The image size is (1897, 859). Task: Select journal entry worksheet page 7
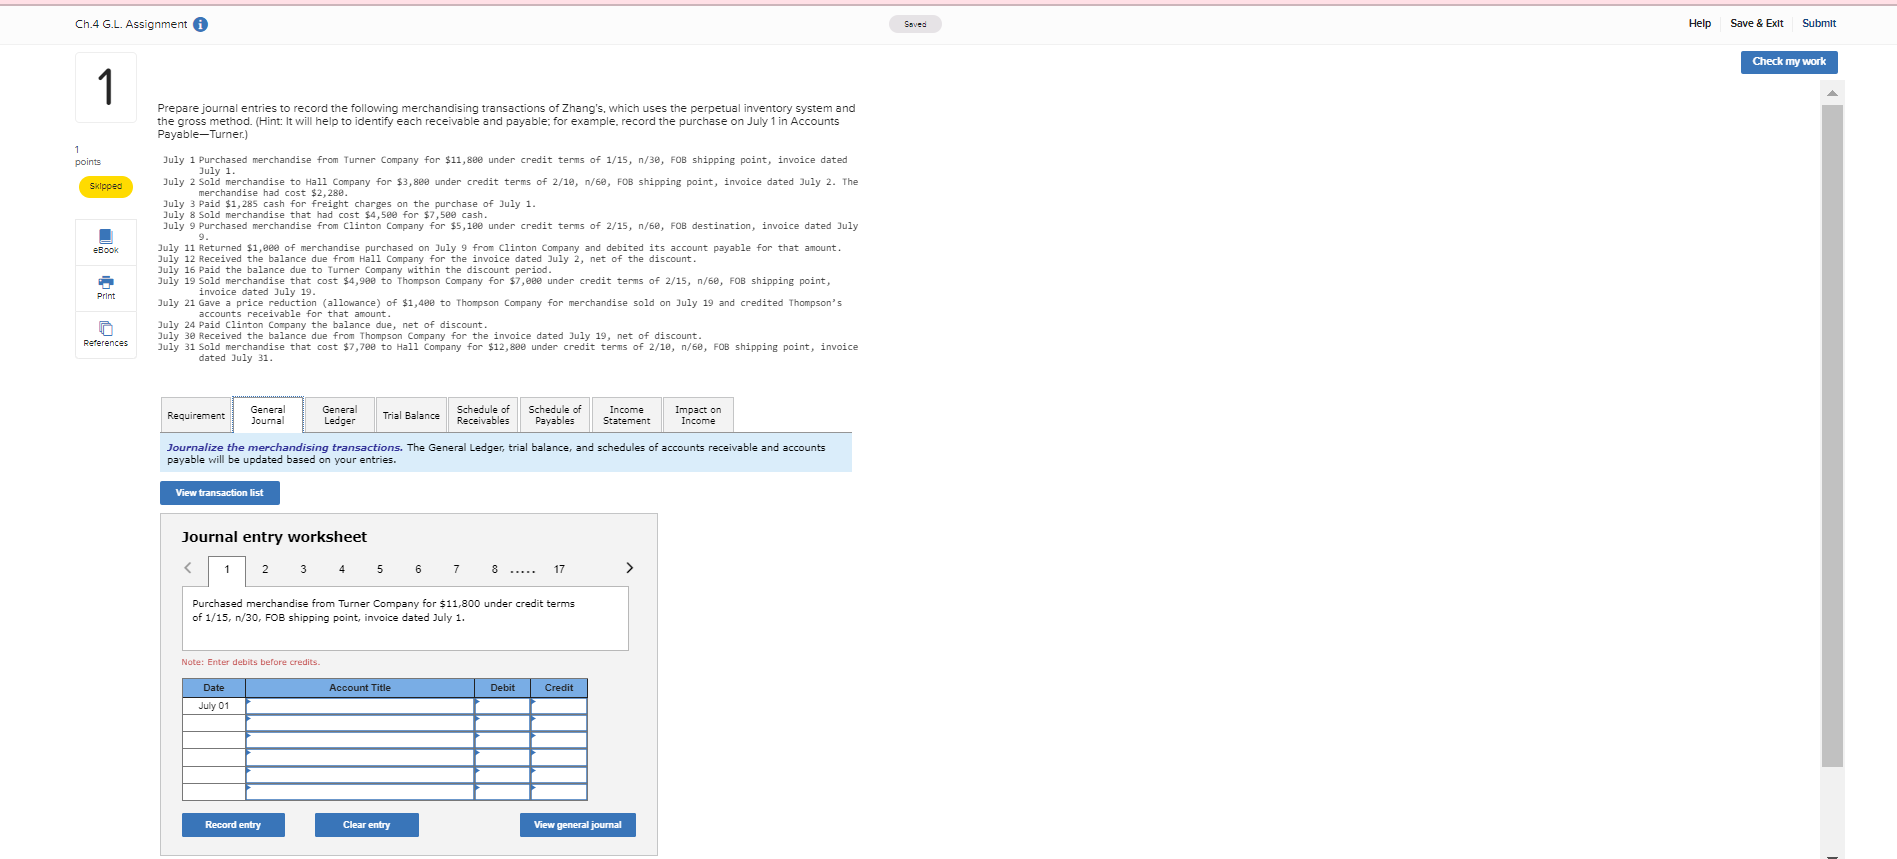coord(456,569)
